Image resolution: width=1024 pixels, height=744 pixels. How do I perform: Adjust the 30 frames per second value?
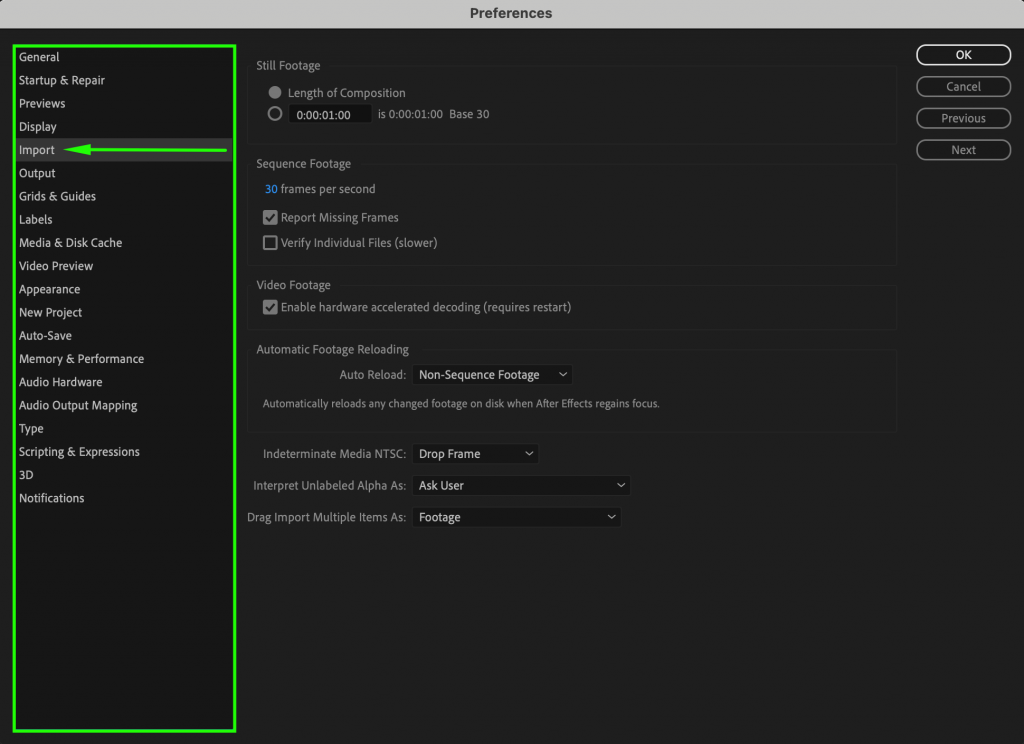[265, 188]
